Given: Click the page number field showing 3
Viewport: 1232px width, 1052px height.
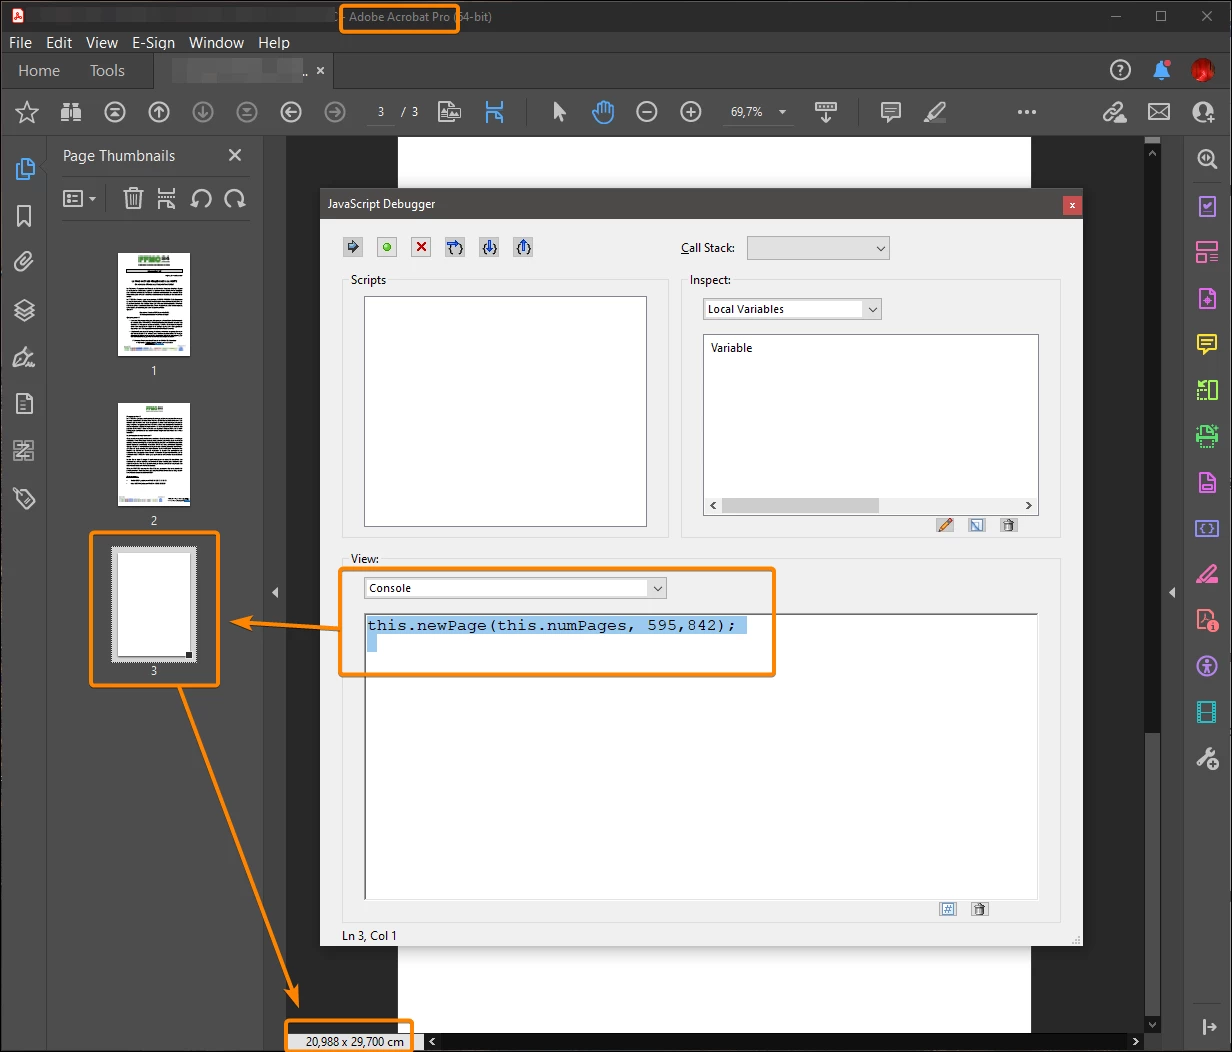Looking at the screenshot, I should click(x=380, y=112).
